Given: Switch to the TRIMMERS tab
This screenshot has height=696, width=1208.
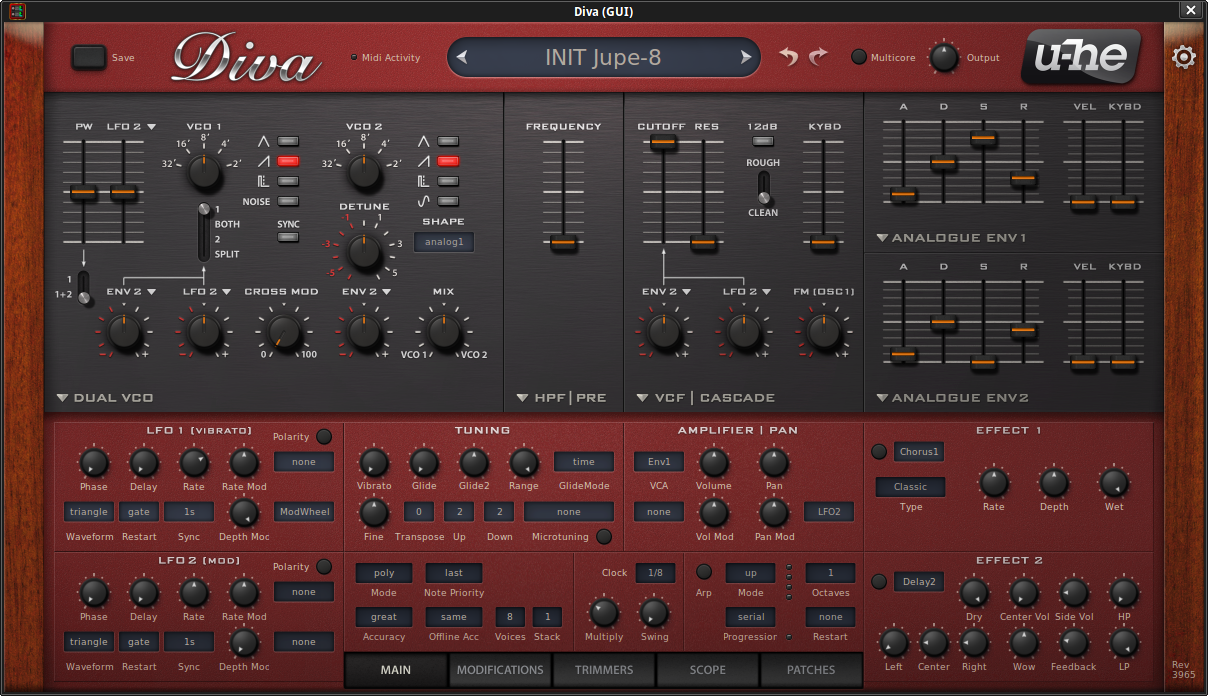Looking at the screenshot, I should tap(604, 670).
